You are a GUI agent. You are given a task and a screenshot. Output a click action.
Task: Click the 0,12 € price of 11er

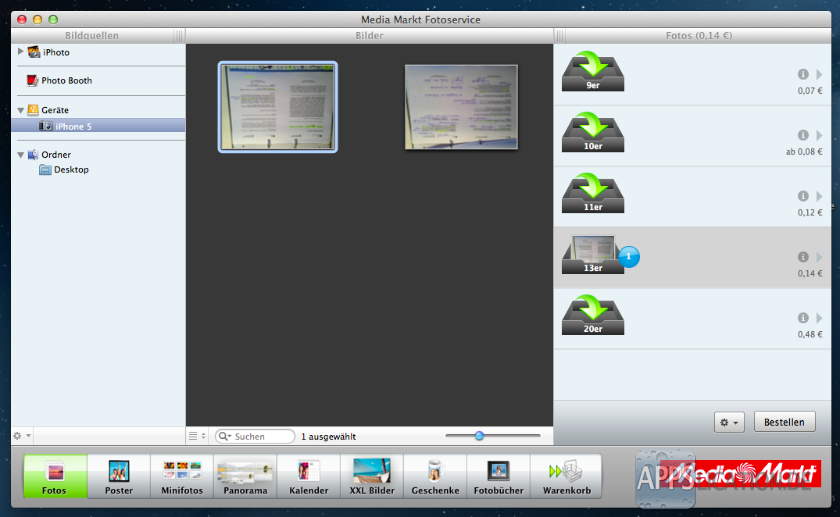(x=809, y=212)
